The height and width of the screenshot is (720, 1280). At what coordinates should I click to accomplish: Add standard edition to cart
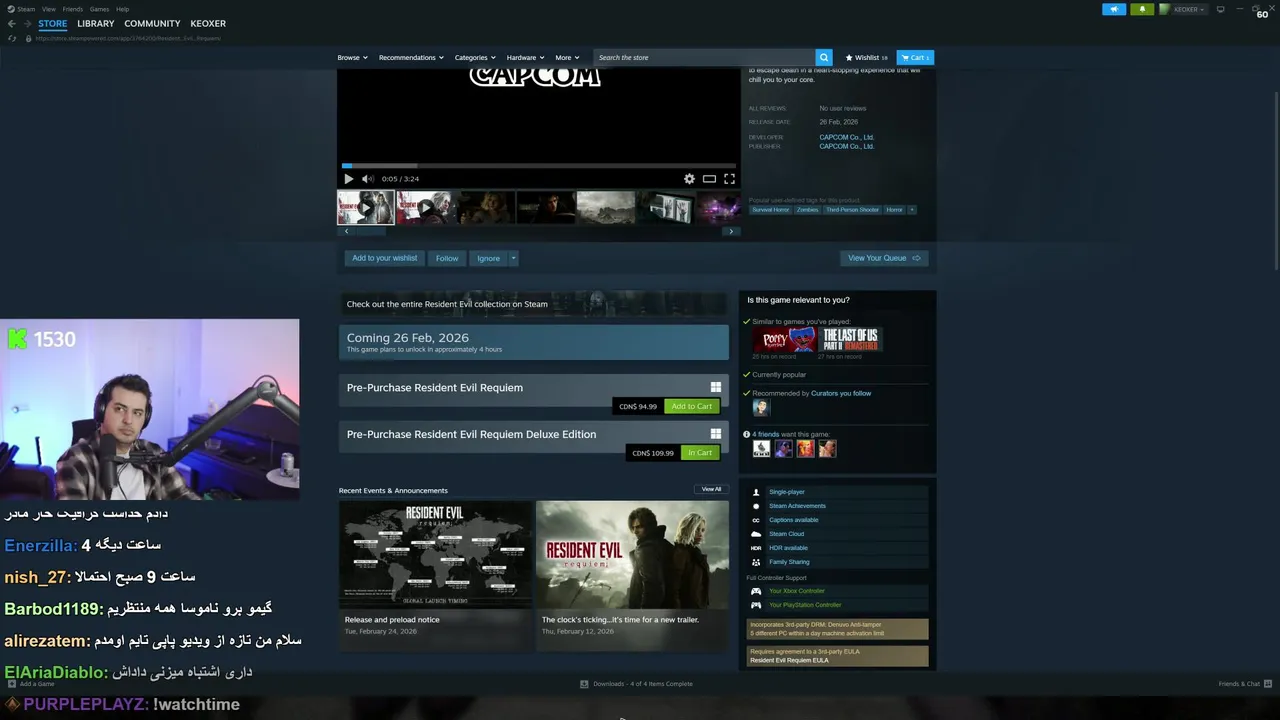point(692,406)
